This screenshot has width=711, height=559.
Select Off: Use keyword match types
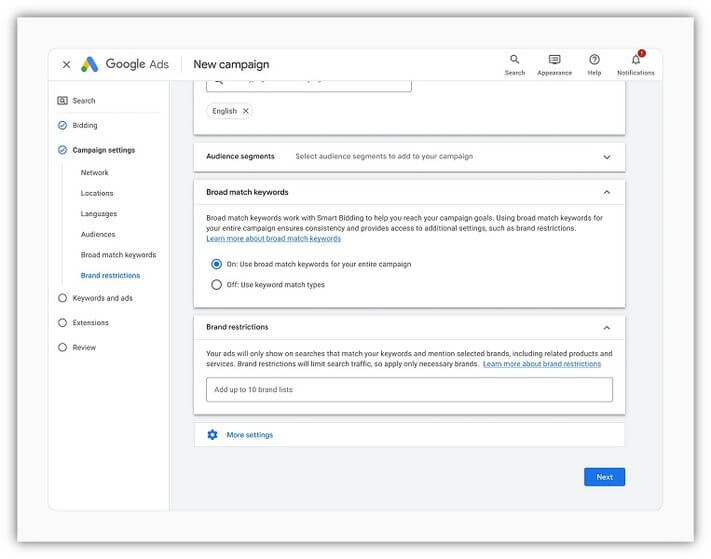[217, 285]
